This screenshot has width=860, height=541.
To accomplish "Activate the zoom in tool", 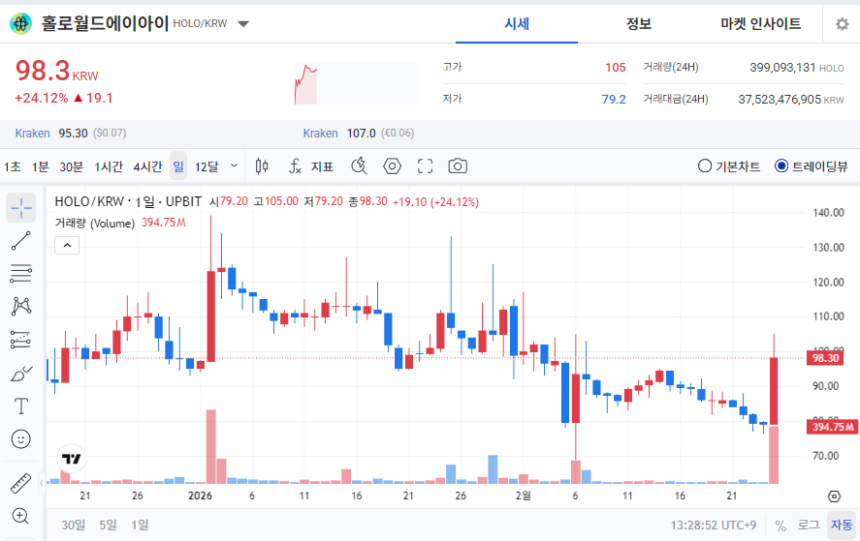I will 21,516.
